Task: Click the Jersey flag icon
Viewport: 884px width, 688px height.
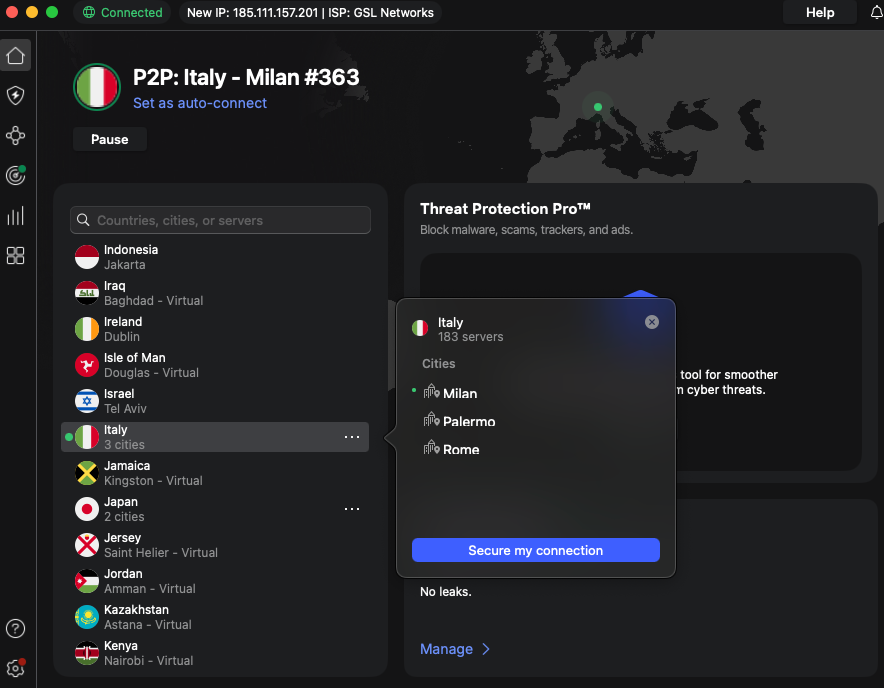Action: click(87, 545)
